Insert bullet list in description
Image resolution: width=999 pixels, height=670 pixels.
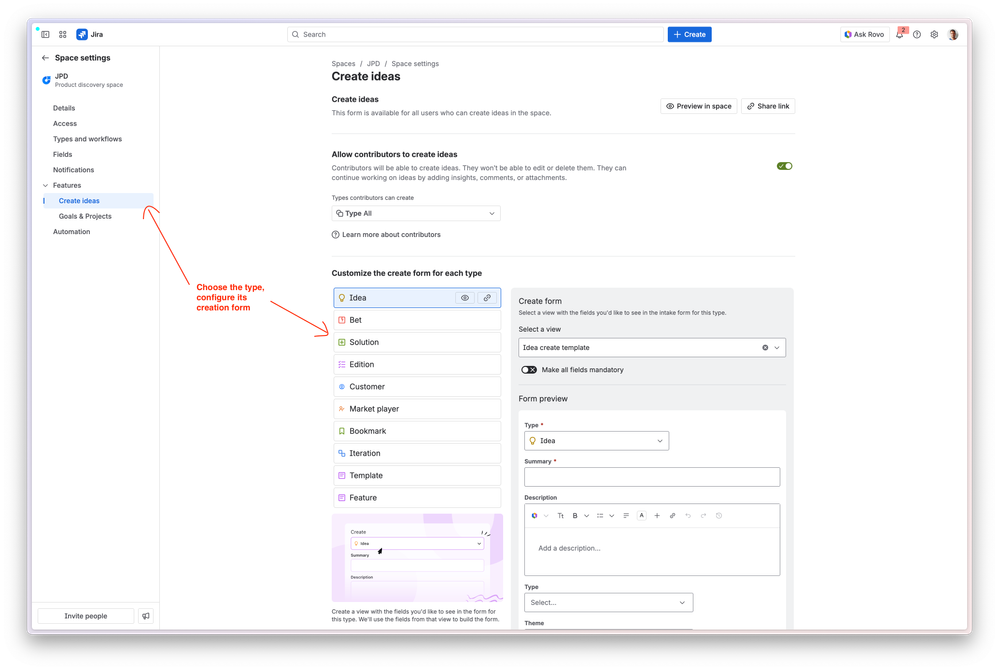(600, 516)
